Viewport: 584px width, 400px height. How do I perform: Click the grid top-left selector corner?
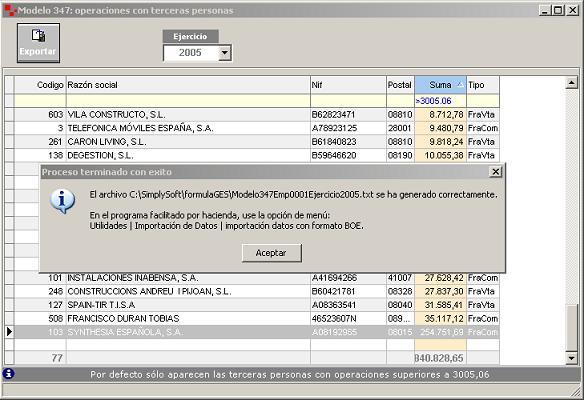click(9, 85)
